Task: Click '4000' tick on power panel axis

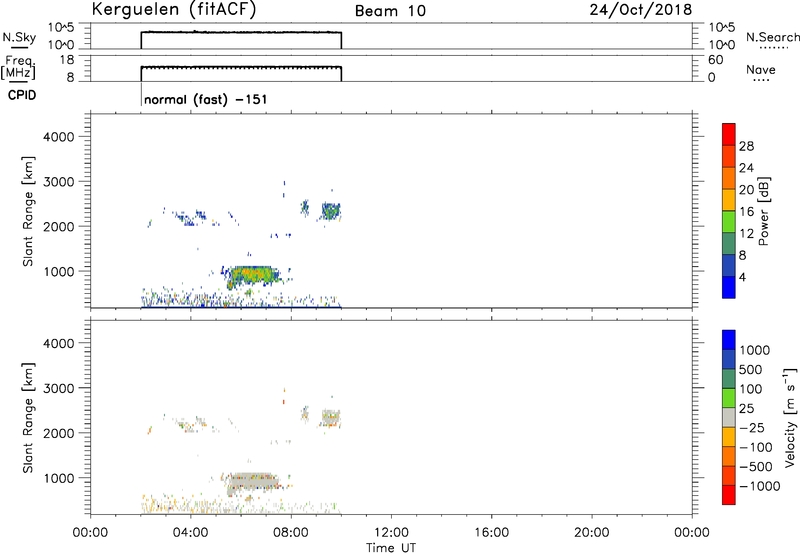Action: pos(59,137)
